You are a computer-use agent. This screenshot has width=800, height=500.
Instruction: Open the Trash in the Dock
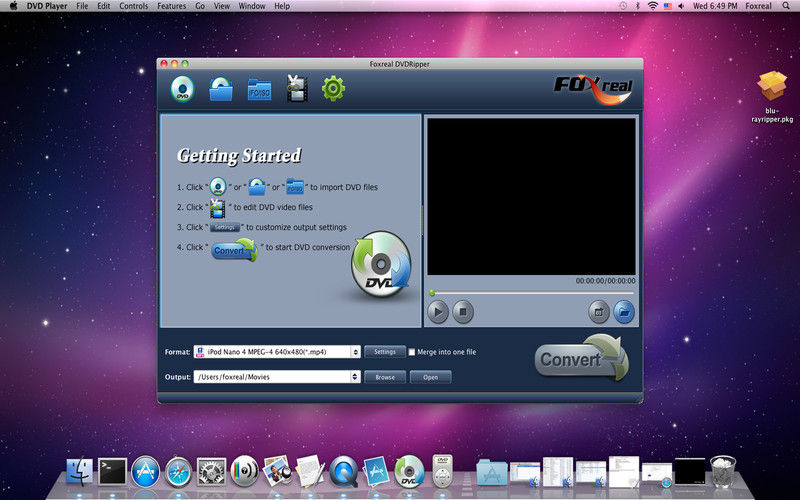tap(723, 471)
